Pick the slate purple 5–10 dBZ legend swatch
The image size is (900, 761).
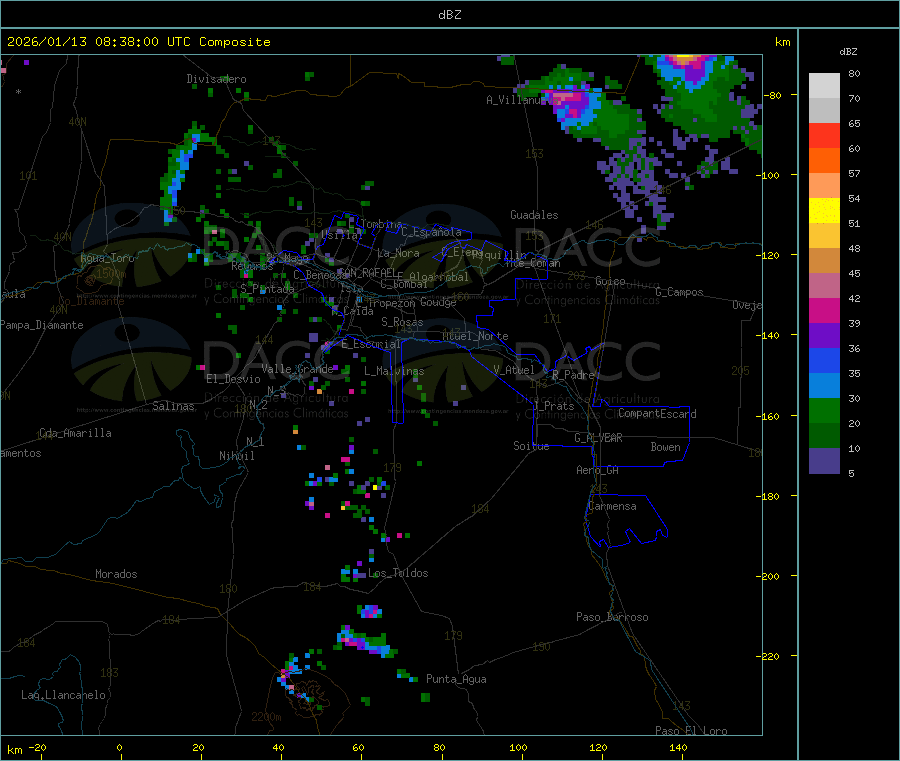click(824, 461)
